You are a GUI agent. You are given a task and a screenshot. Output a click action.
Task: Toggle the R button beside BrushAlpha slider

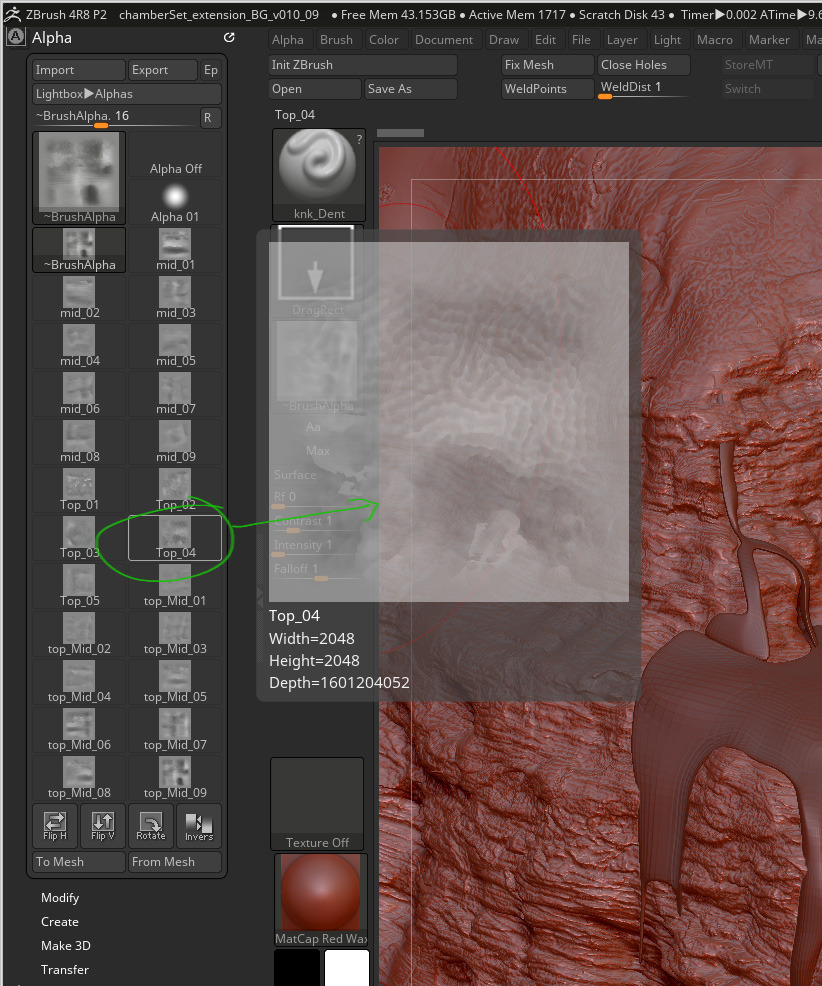210,118
